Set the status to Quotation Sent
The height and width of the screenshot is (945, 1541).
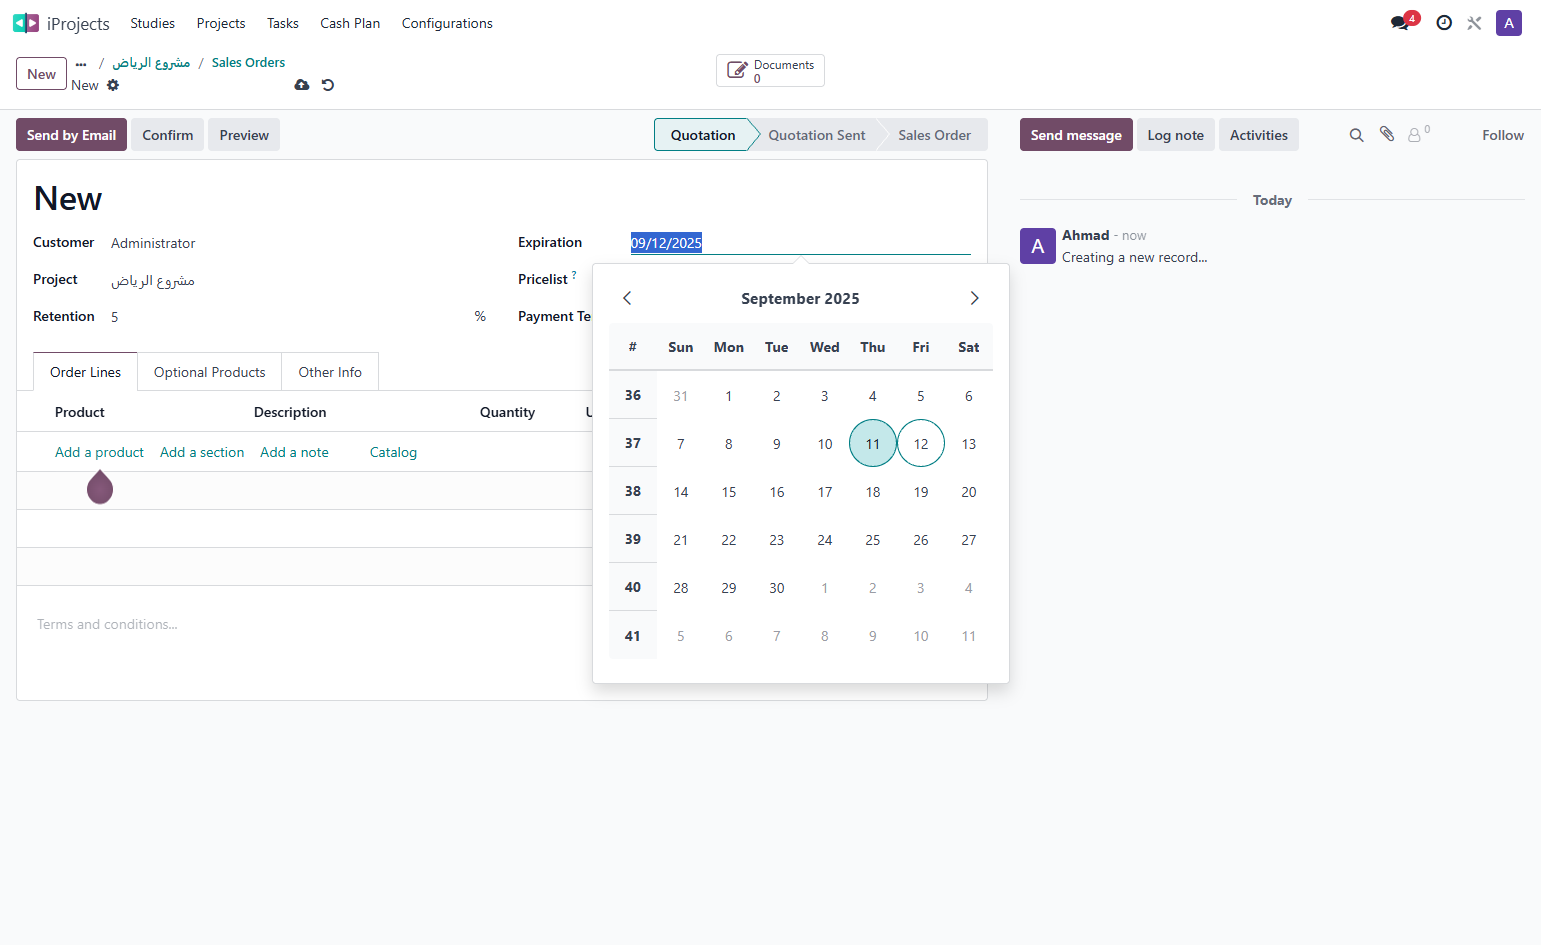tap(817, 135)
